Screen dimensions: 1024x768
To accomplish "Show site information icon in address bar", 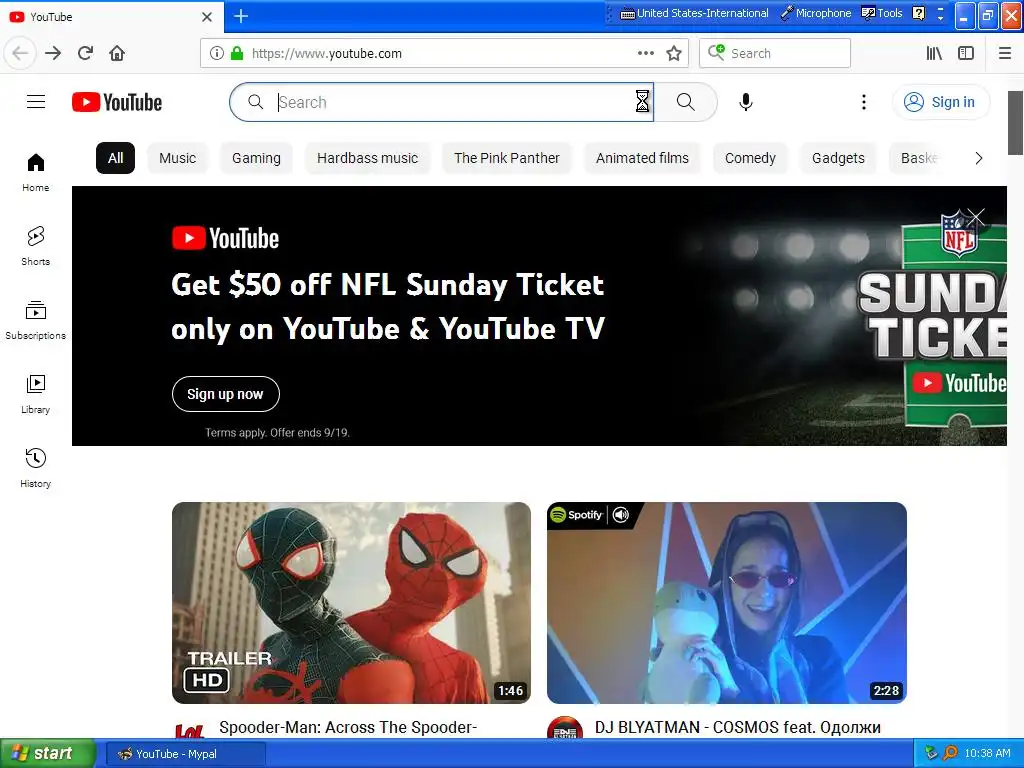I will (x=216, y=53).
